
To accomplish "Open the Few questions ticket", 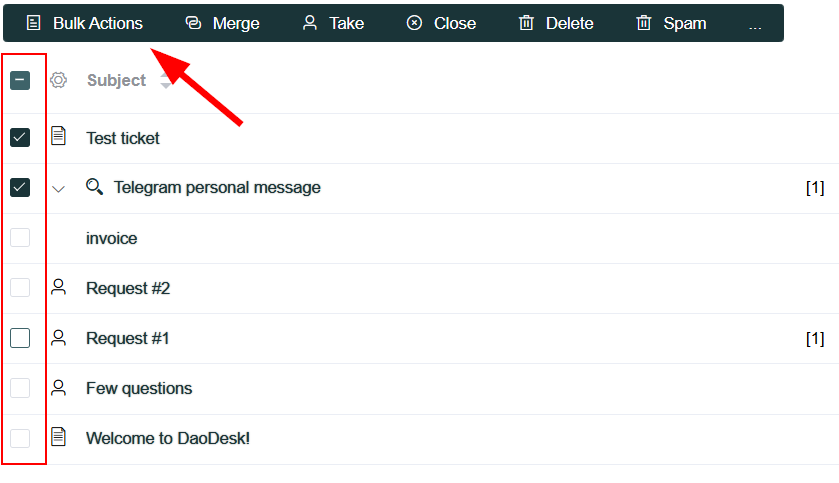I will [x=139, y=388].
